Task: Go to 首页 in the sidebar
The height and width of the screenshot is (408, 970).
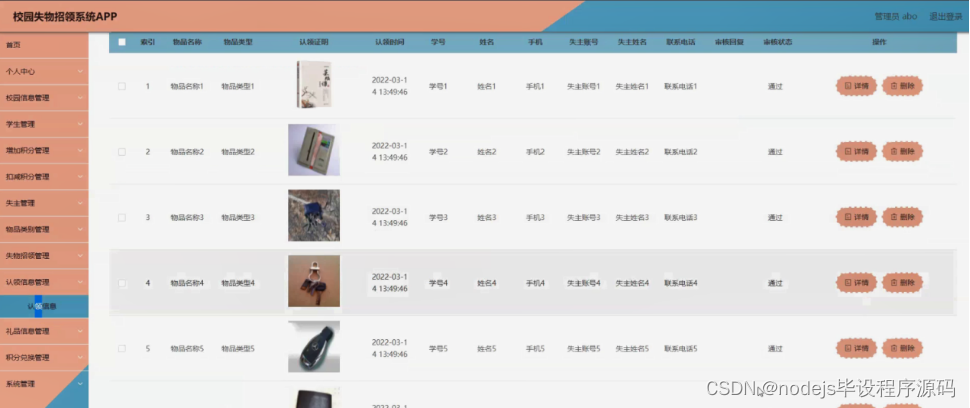Action: tap(44, 45)
